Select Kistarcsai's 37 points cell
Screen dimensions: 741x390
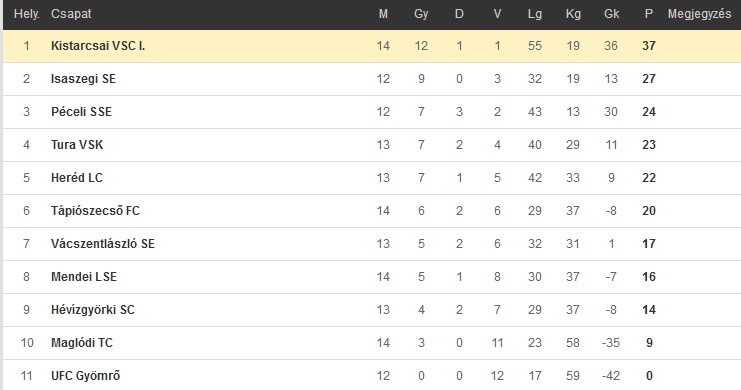pyautogui.click(x=649, y=46)
